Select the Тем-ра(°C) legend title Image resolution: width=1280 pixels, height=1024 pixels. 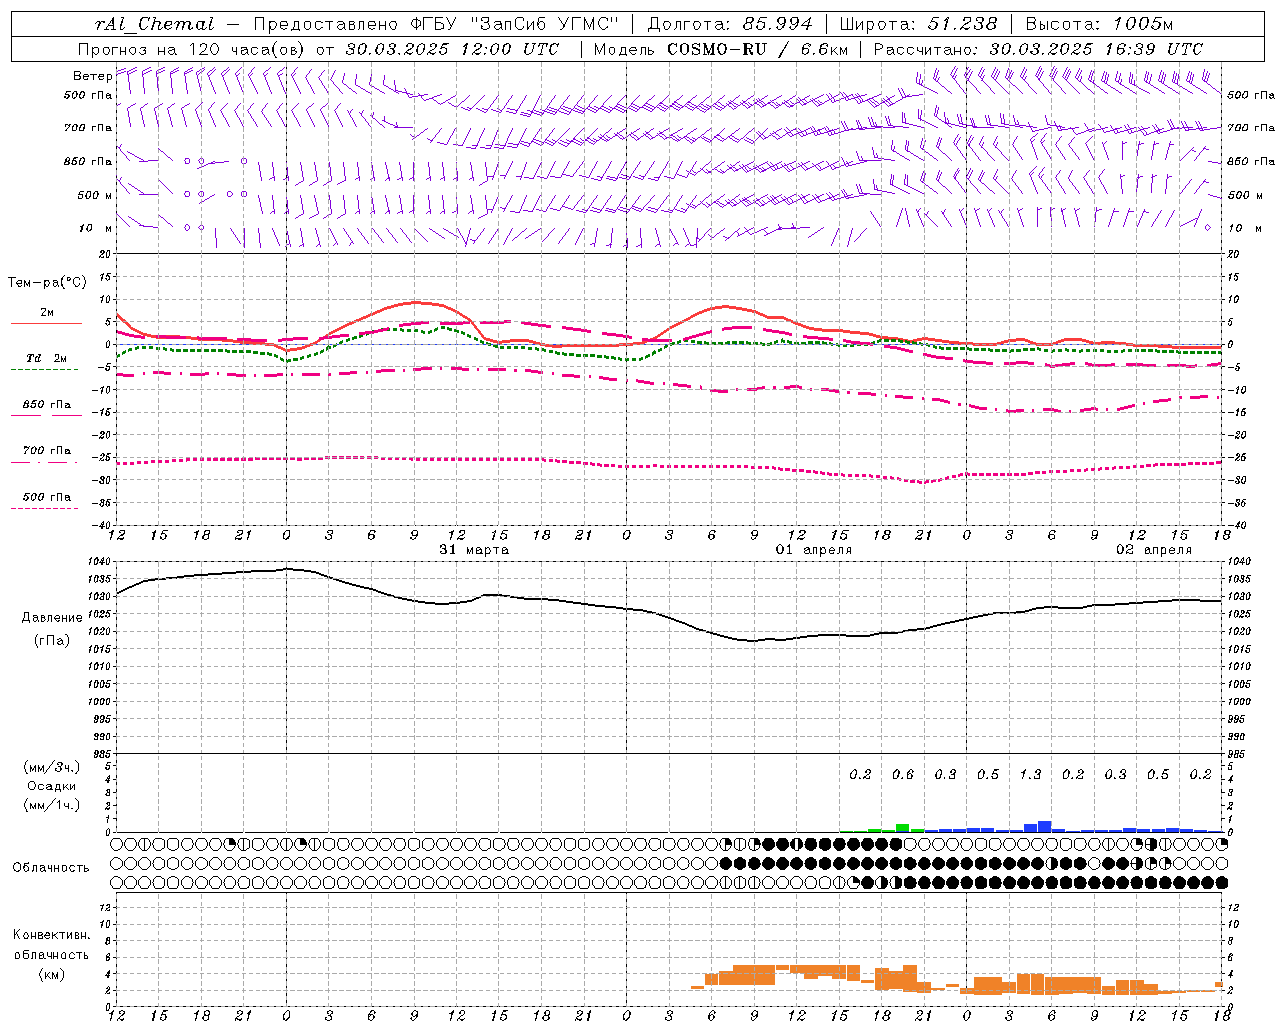[x=48, y=283]
